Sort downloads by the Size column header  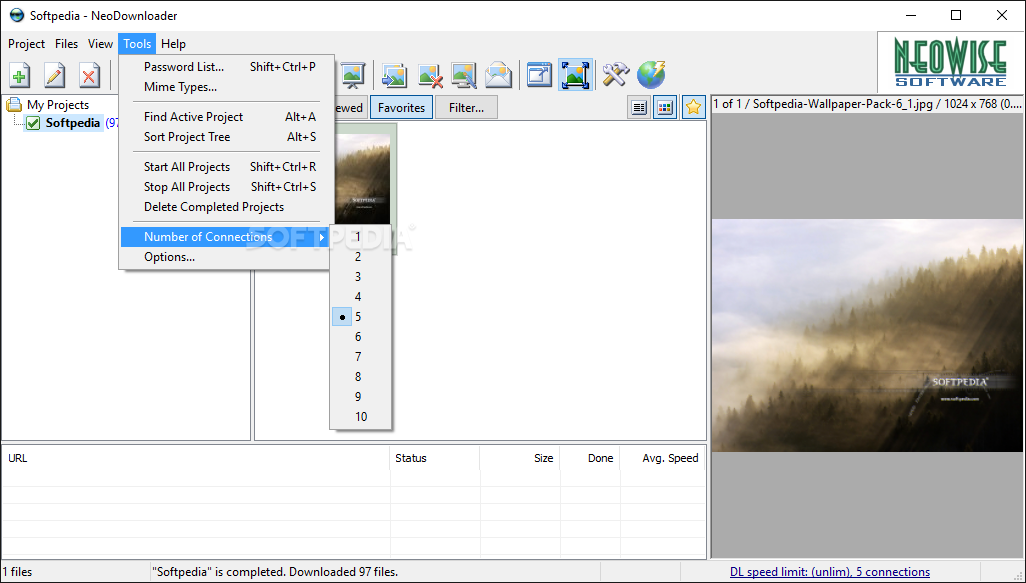519,458
